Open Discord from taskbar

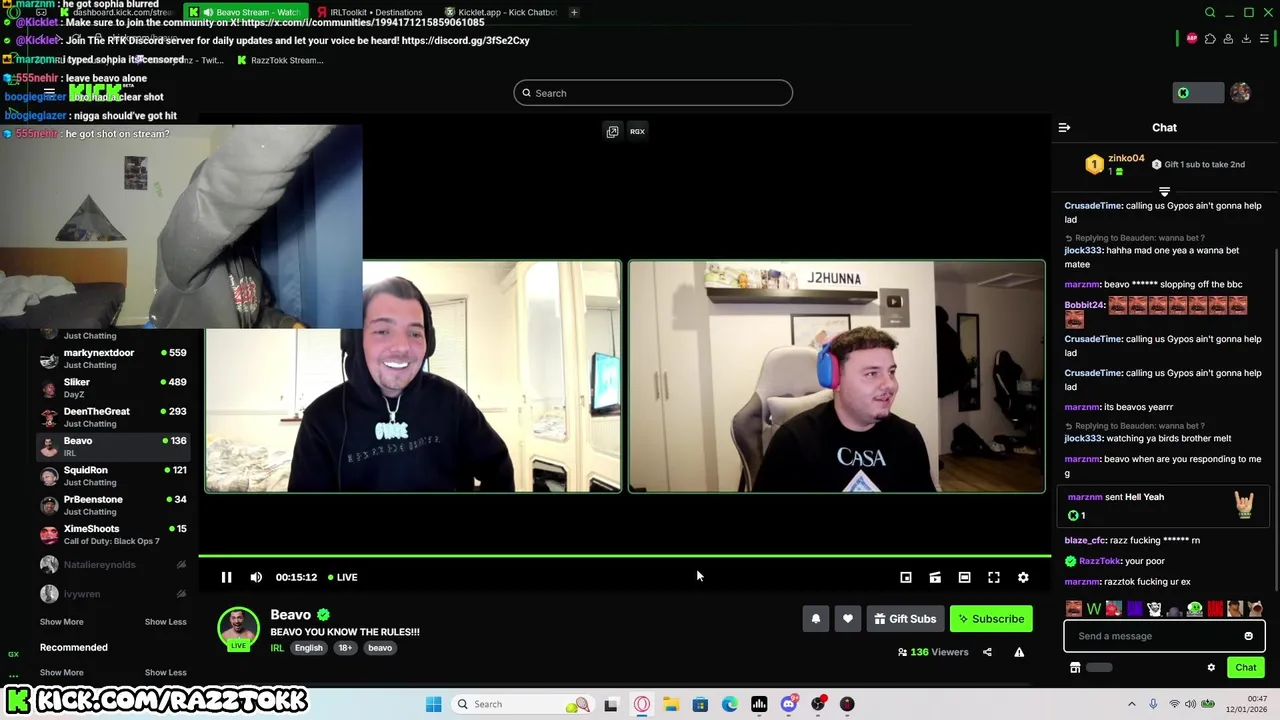coord(789,704)
